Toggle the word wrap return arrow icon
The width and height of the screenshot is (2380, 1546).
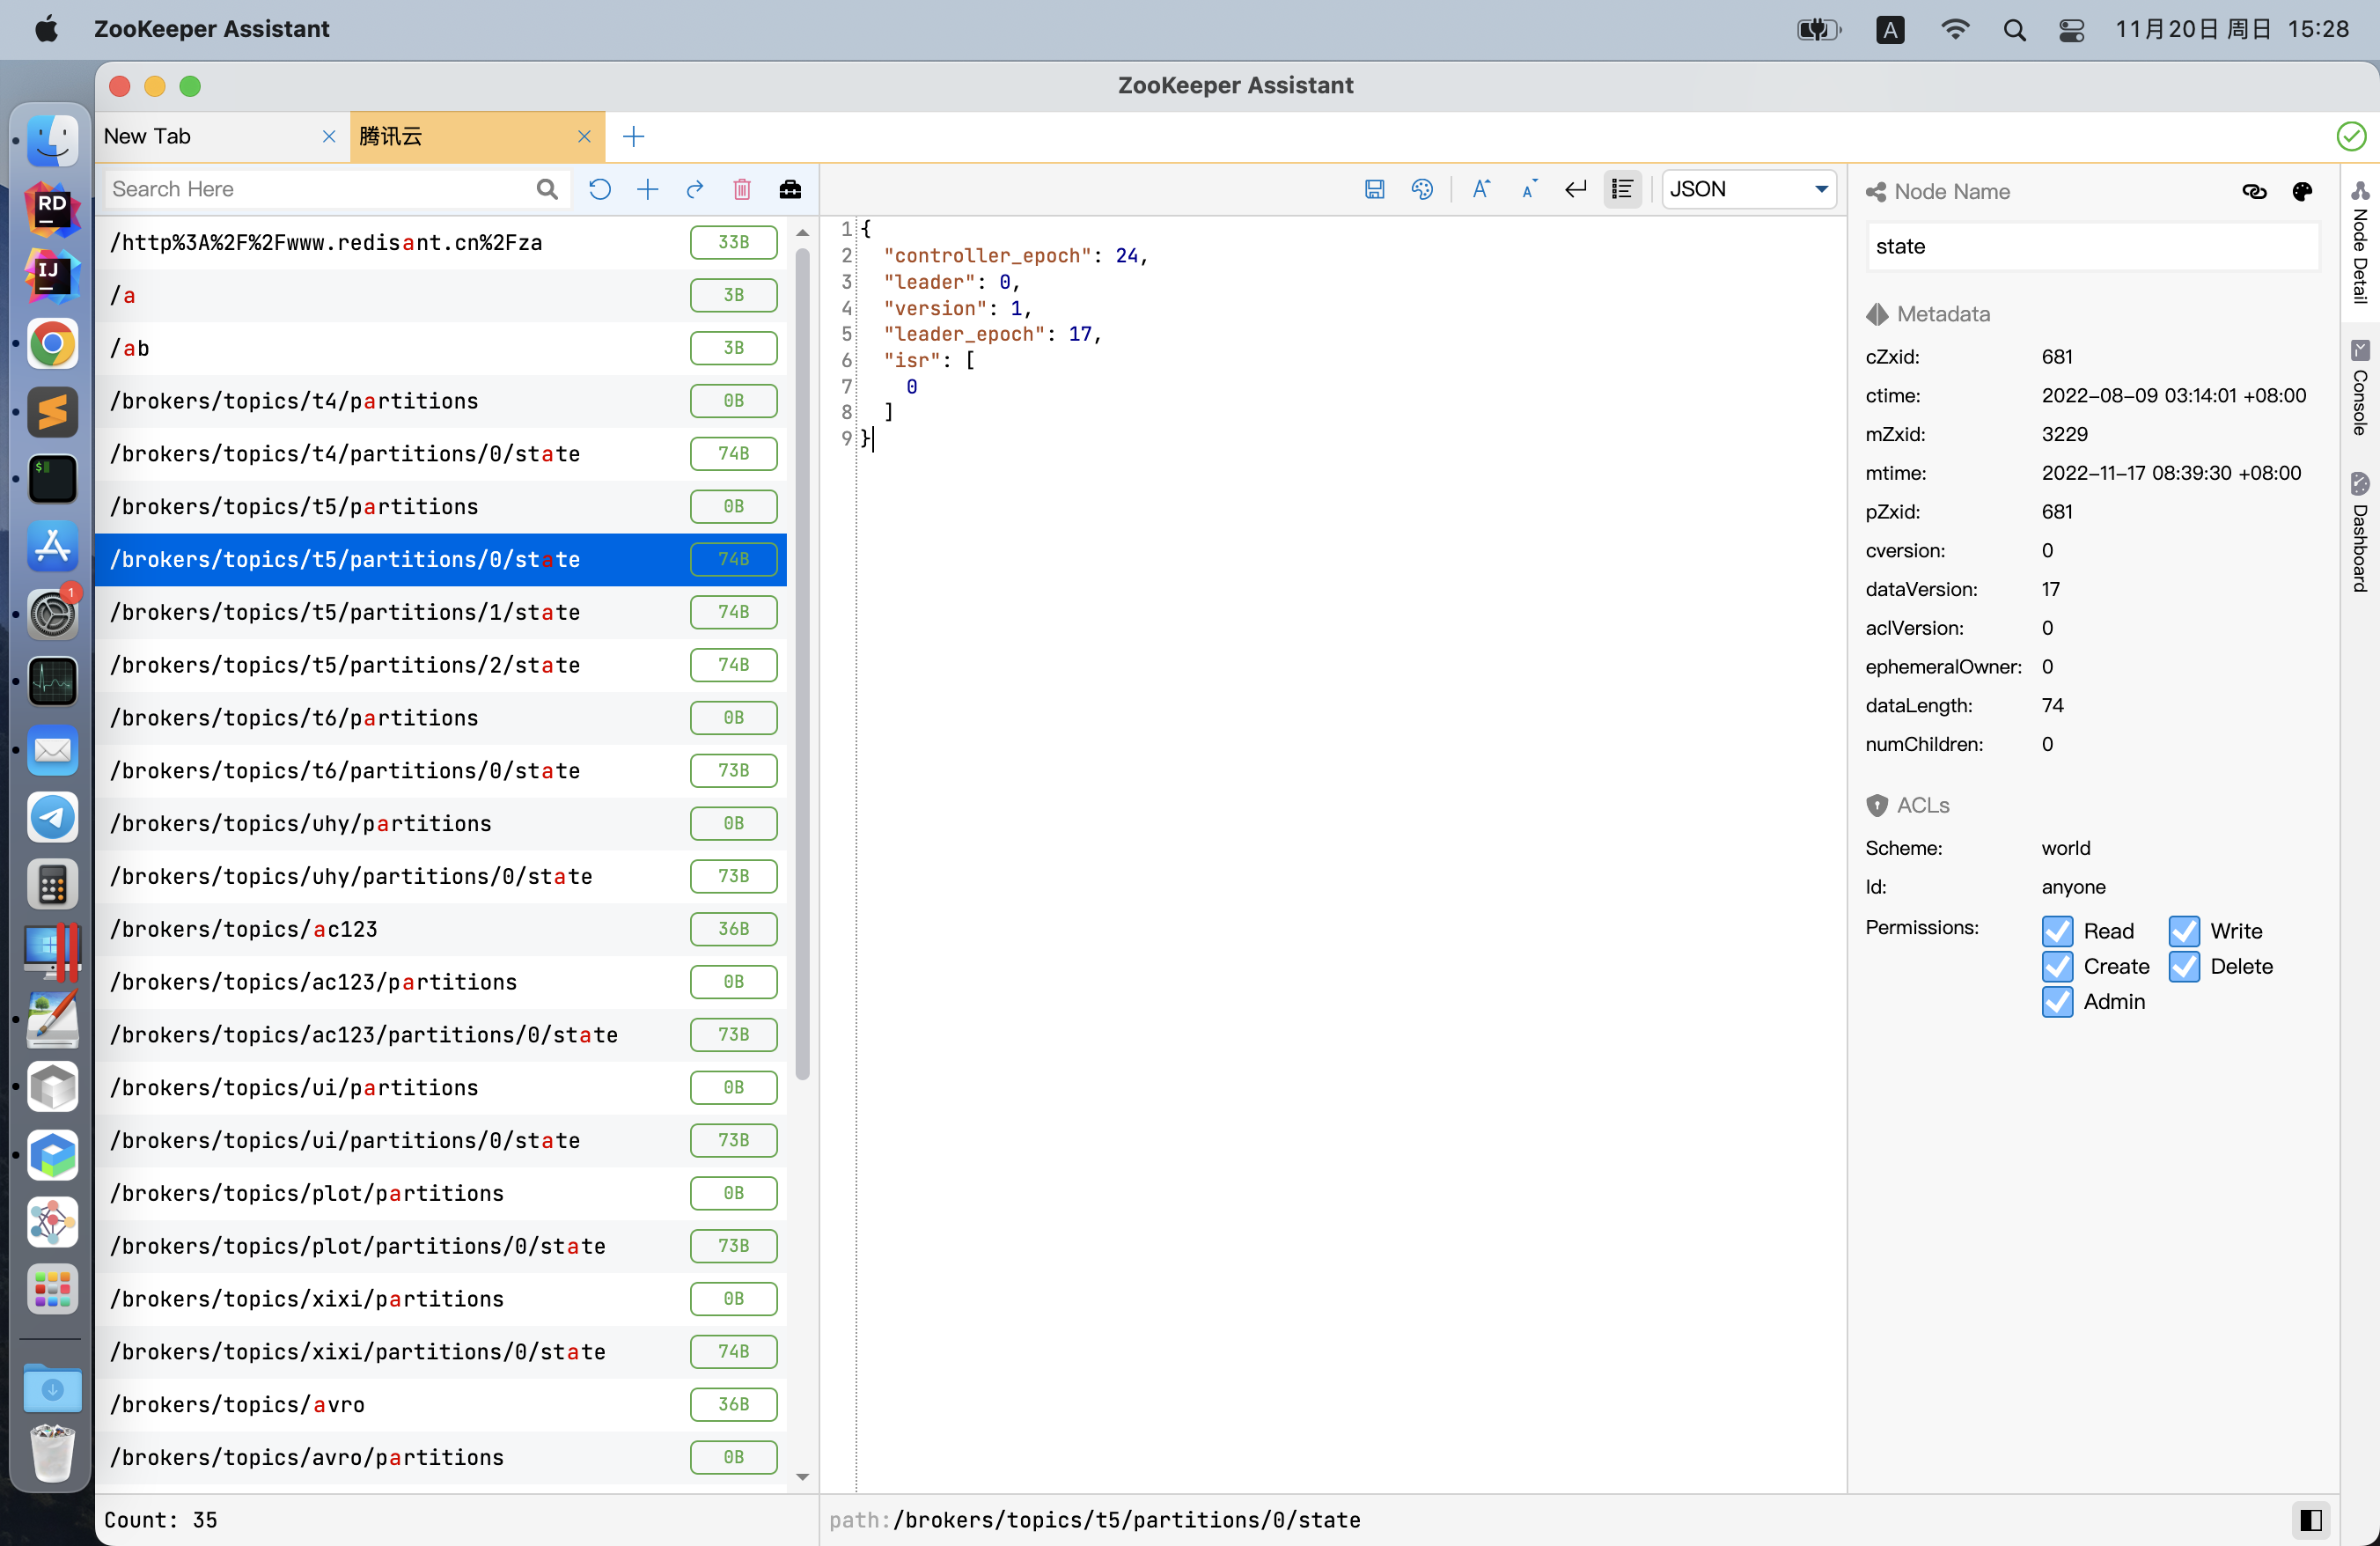1575,189
